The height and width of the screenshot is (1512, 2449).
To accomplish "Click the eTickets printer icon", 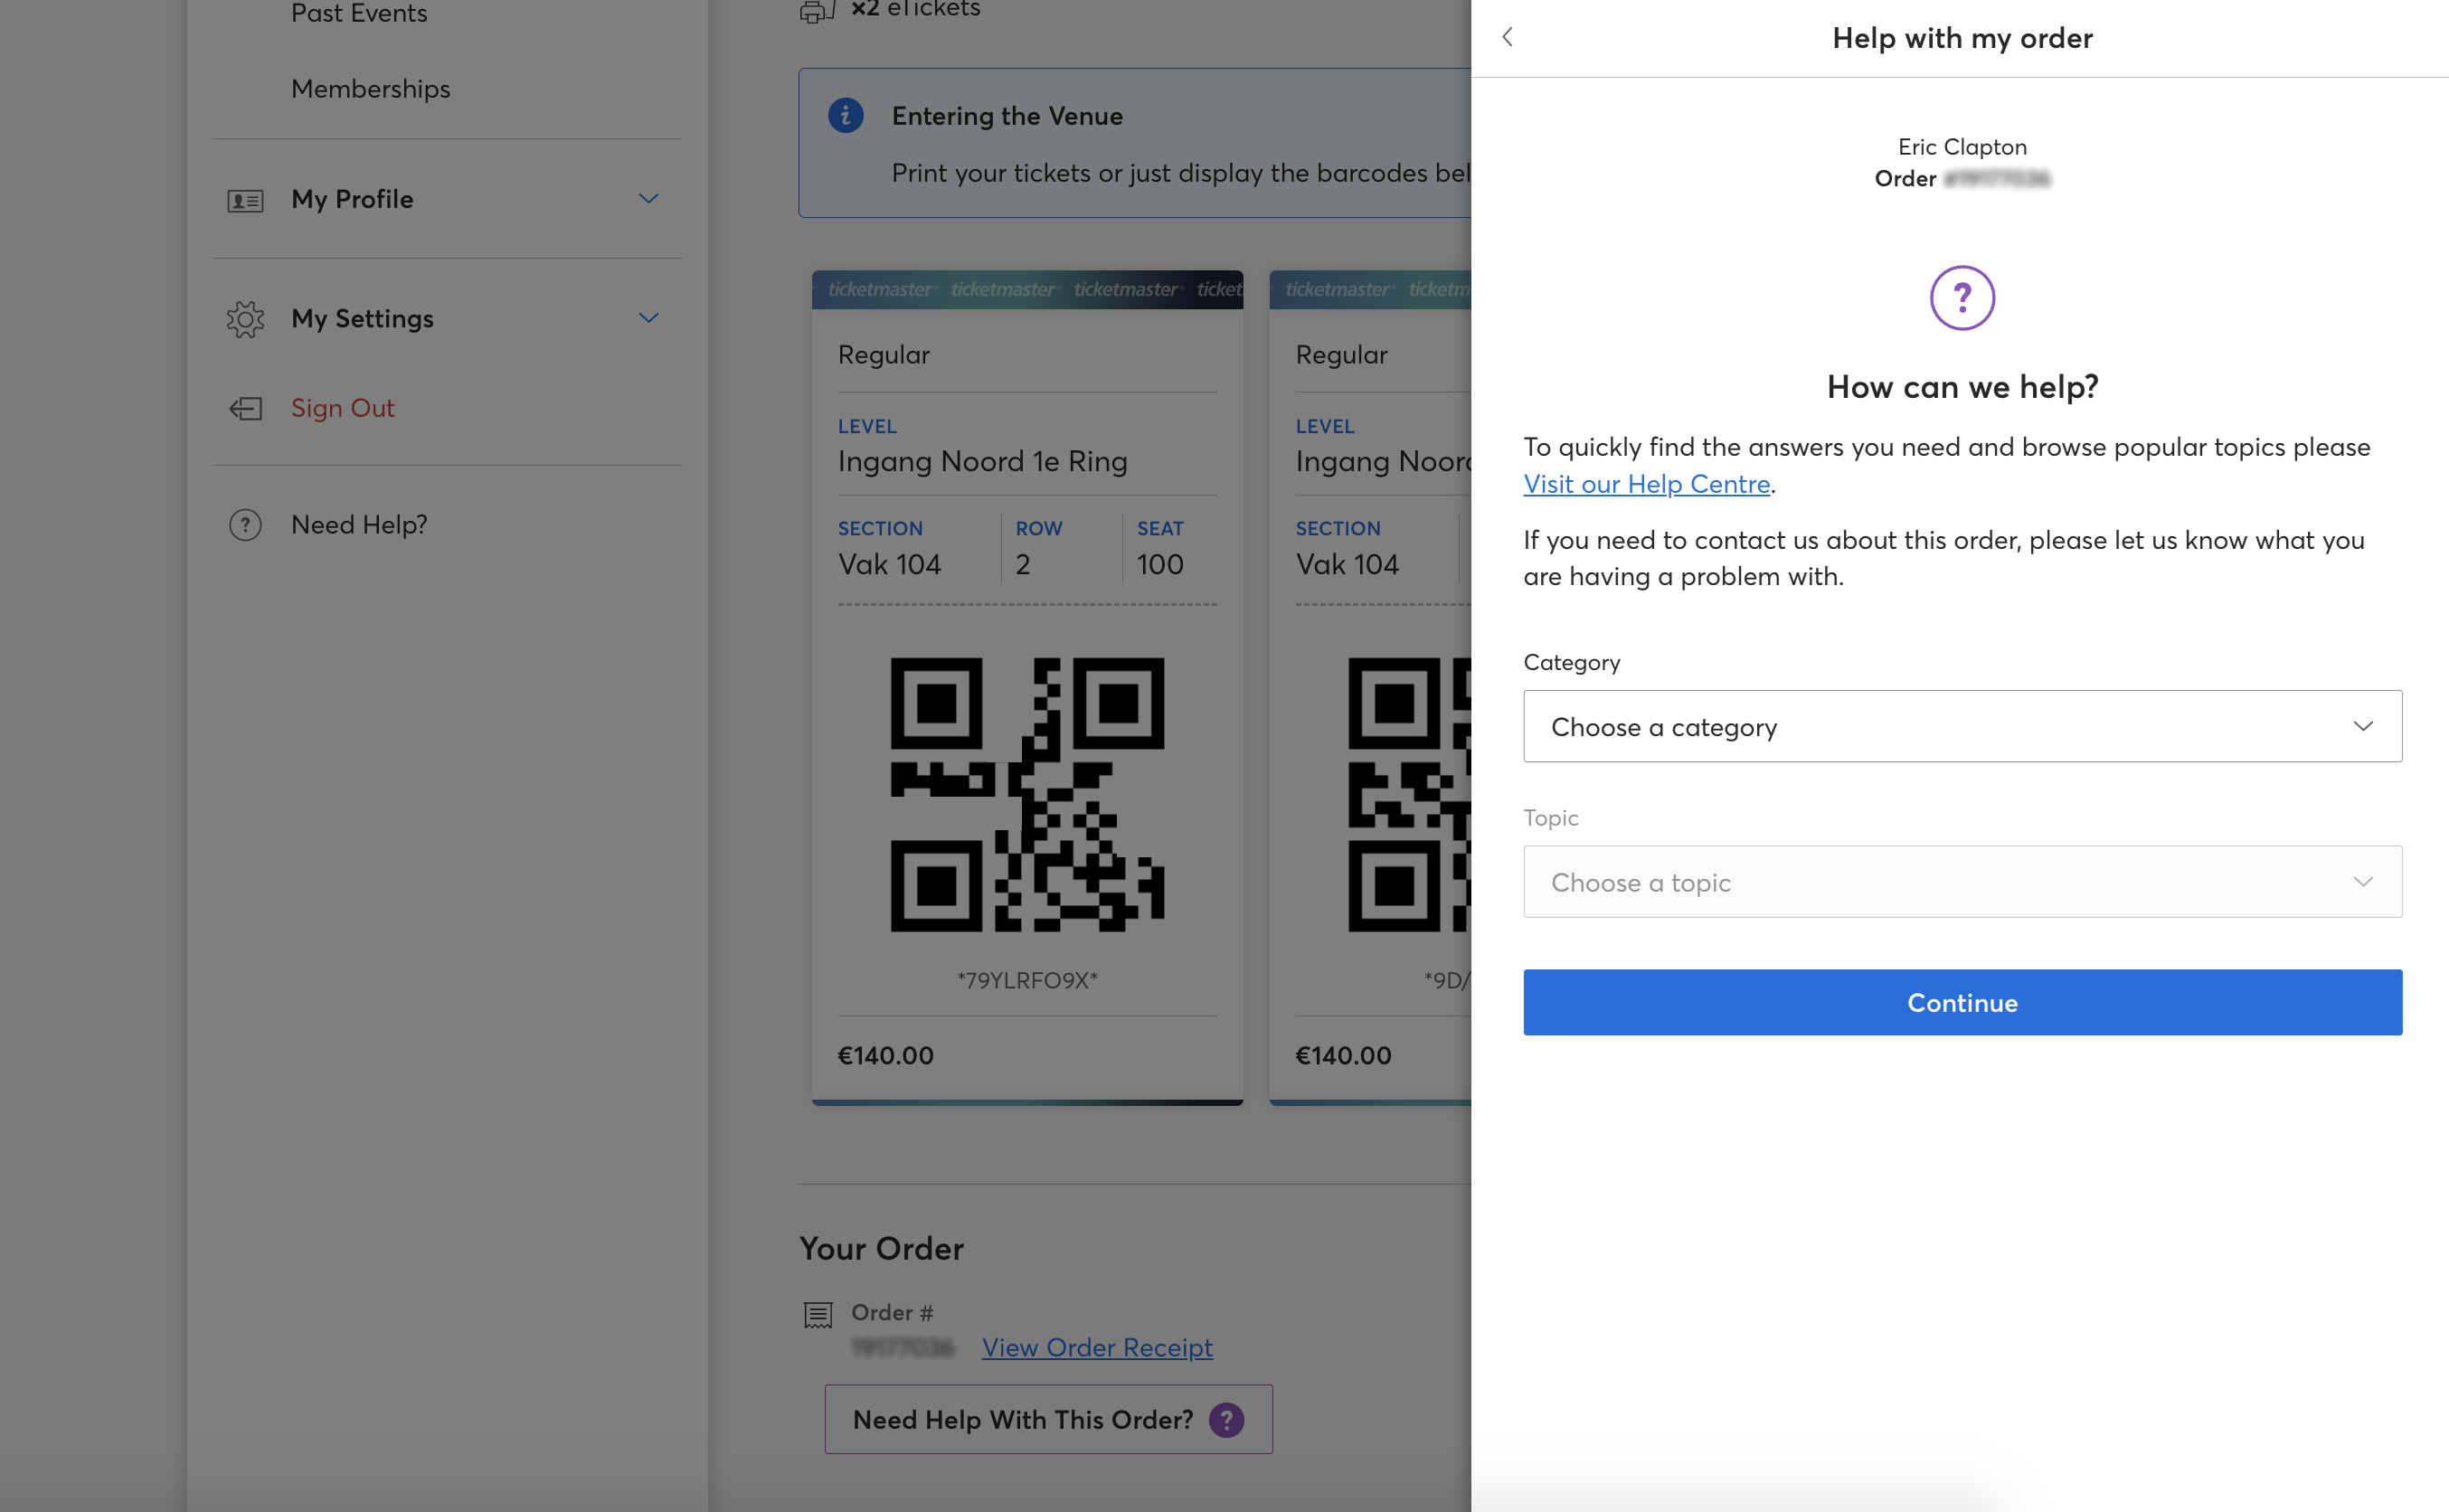I will click(817, 11).
